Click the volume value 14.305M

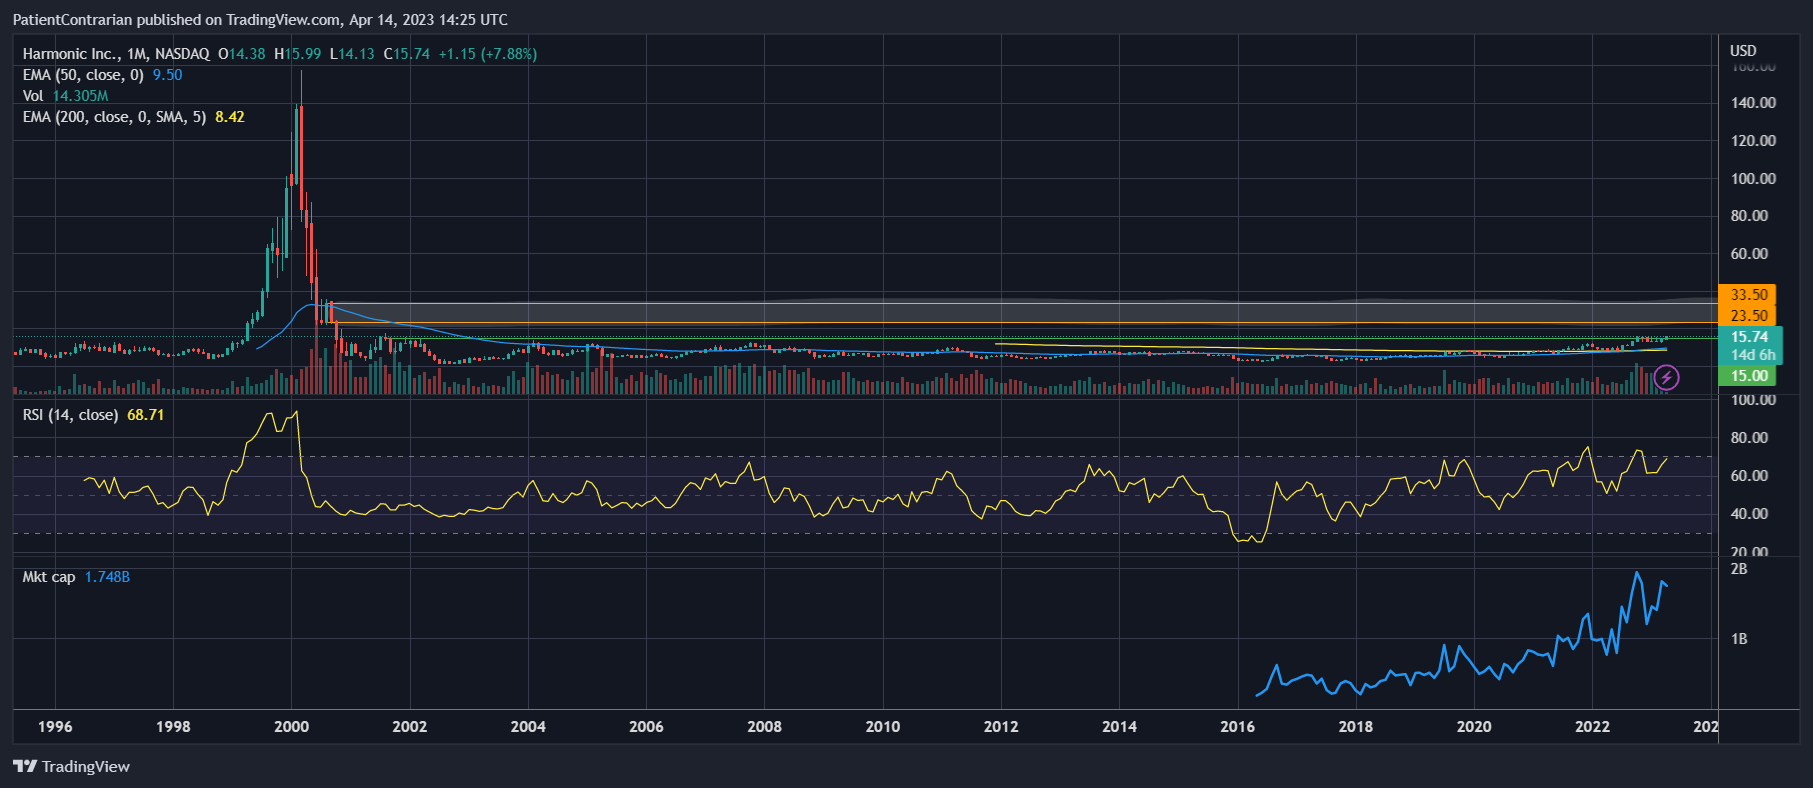click(x=80, y=96)
